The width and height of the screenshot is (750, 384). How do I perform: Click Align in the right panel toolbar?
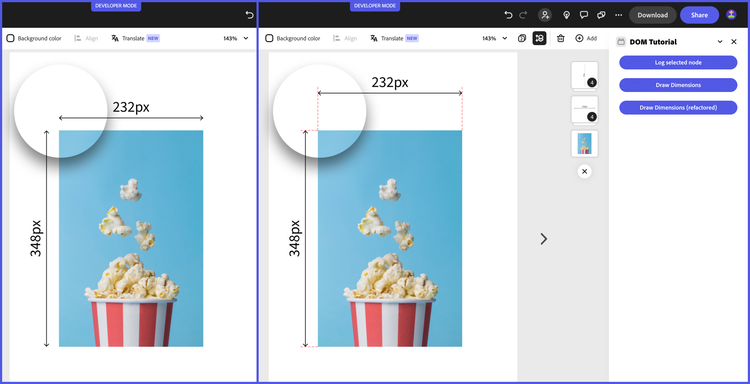point(345,38)
